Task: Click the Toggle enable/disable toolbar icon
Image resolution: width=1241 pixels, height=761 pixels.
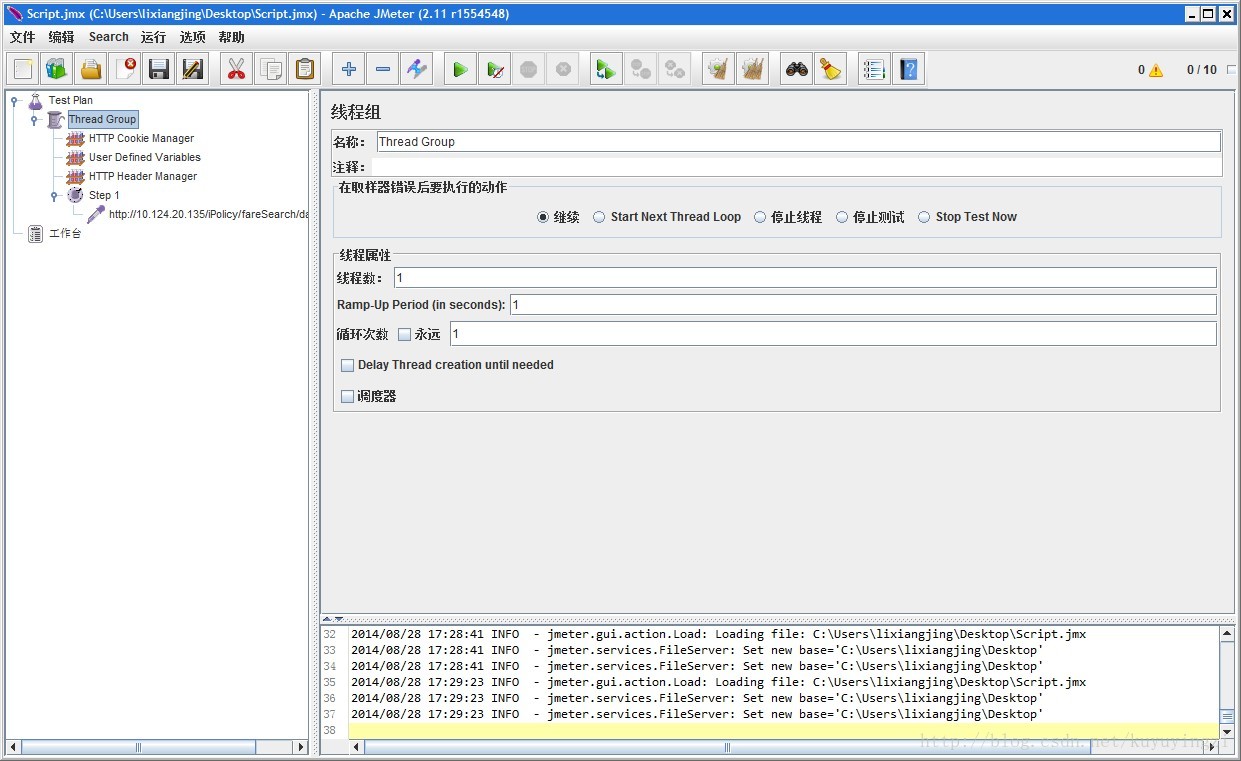Action: [x=417, y=69]
